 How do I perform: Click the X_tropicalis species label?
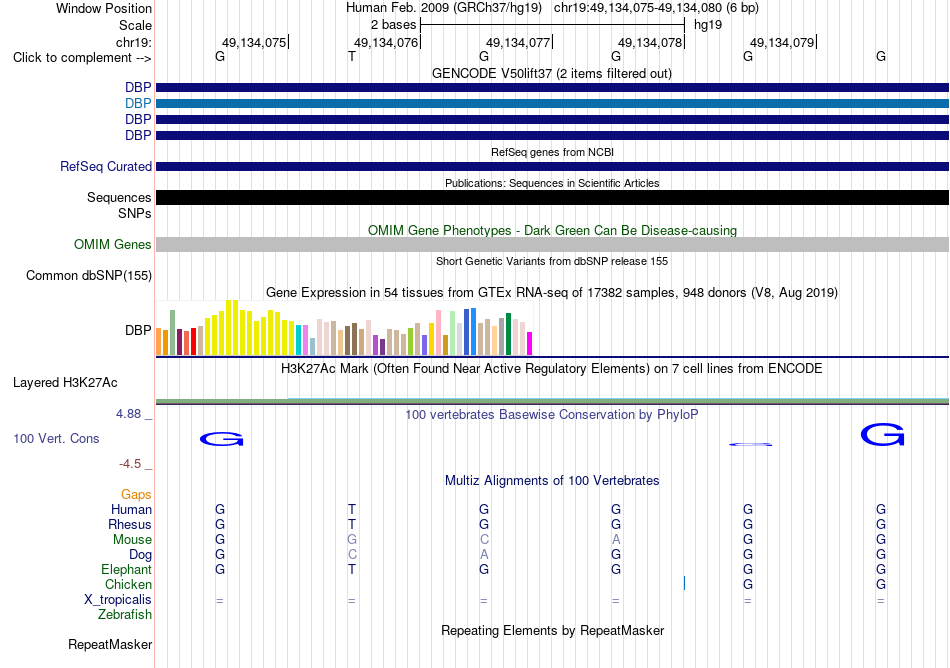tap(118, 600)
